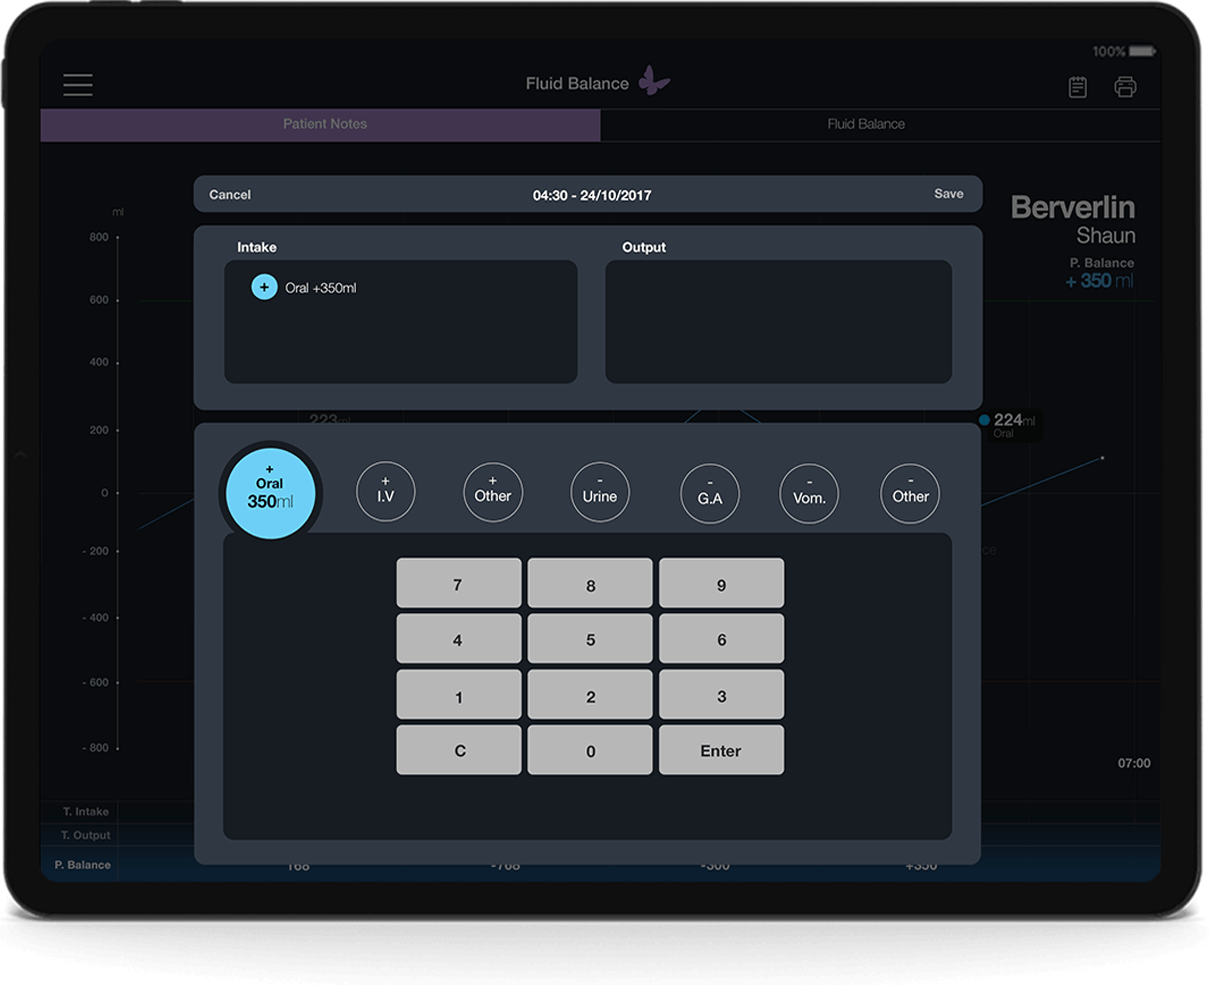Viewport: 1217px width, 985px height.
Task: Select the Oral 350ml intake circle
Action: click(x=270, y=492)
